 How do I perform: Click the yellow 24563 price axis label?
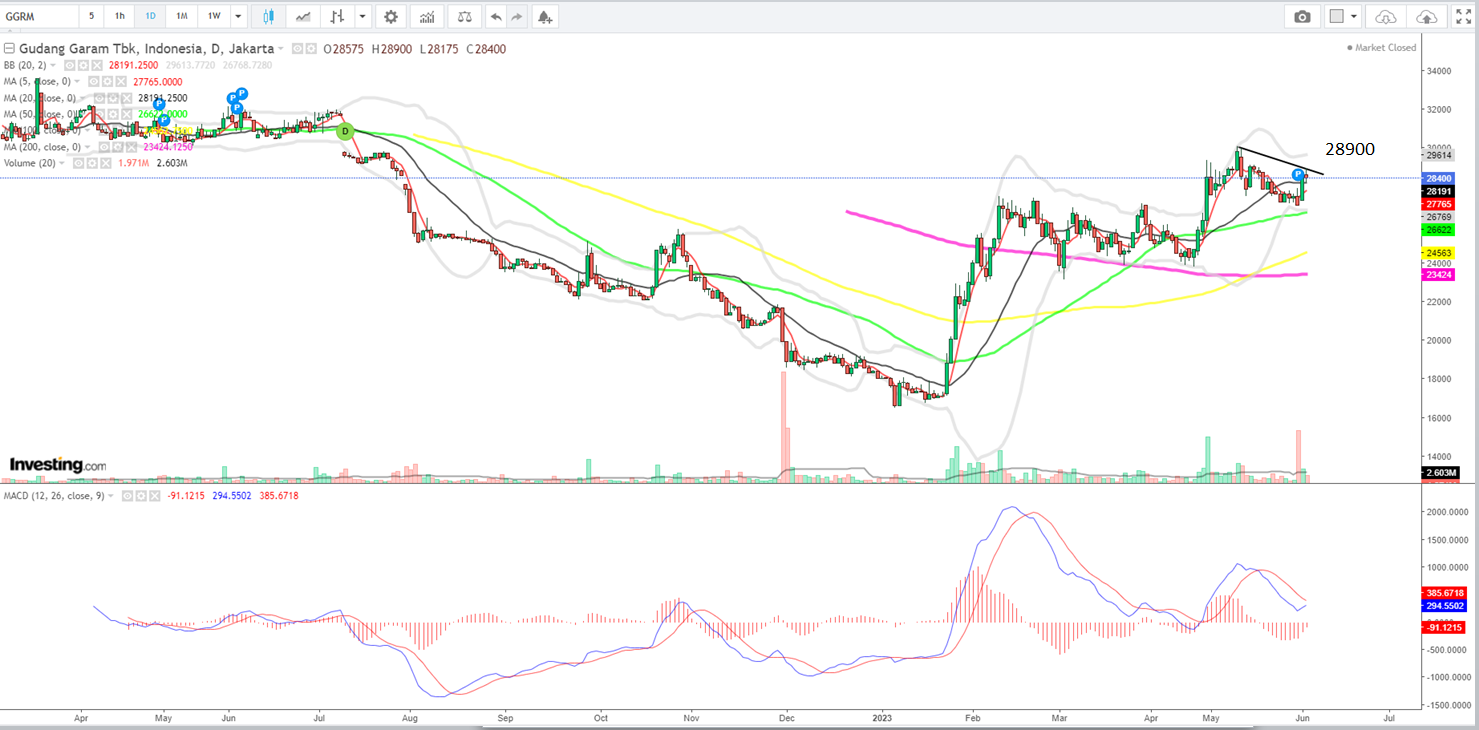tap(1440, 253)
